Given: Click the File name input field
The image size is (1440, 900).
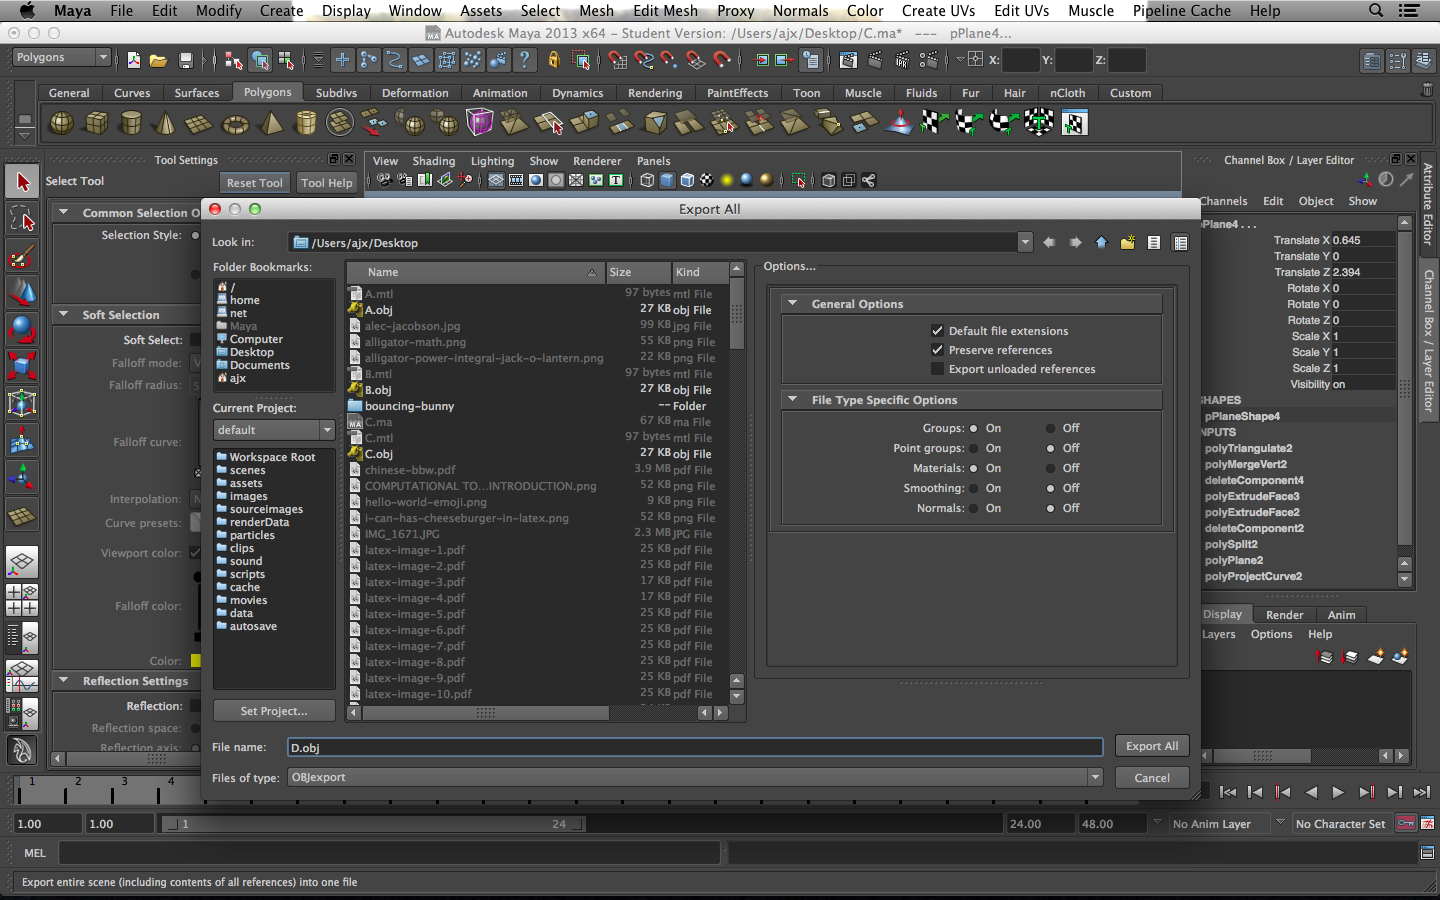Looking at the screenshot, I should click(694, 747).
